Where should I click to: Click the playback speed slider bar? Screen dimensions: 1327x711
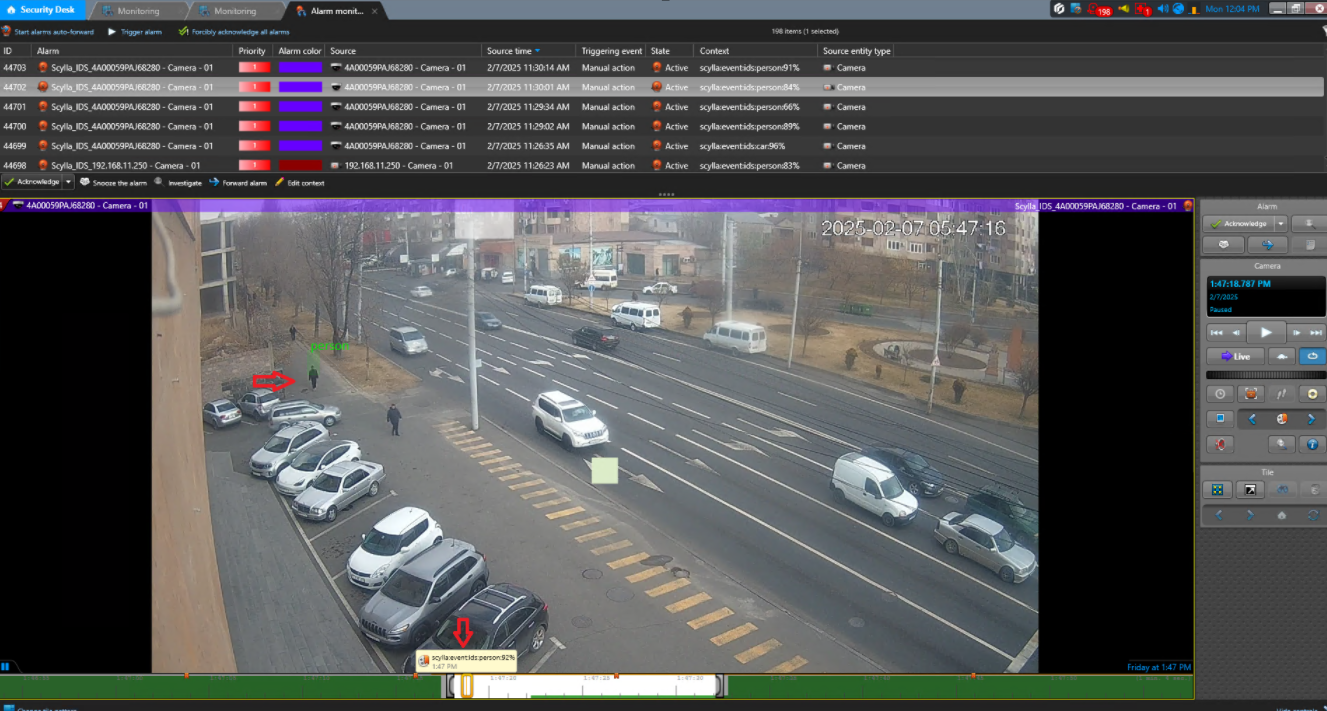click(x=1266, y=375)
